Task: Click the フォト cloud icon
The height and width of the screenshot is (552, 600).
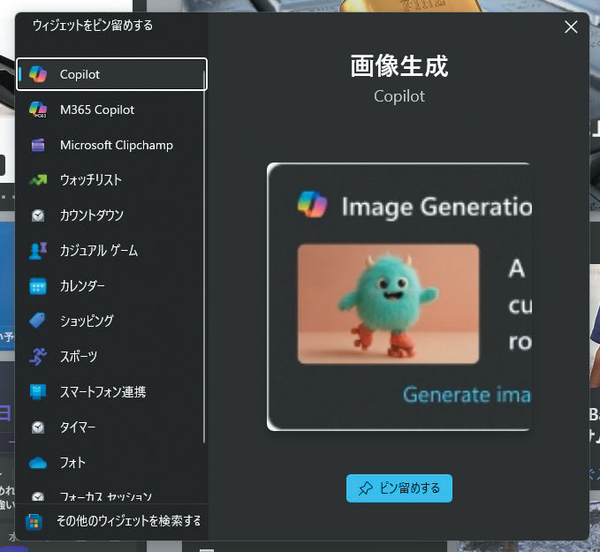Action: pos(38,463)
